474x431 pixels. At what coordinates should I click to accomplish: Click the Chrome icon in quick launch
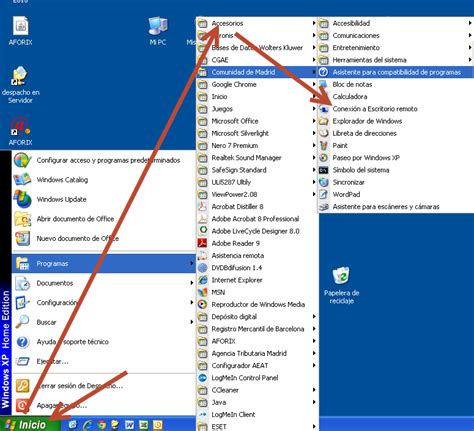pos(102,425)
